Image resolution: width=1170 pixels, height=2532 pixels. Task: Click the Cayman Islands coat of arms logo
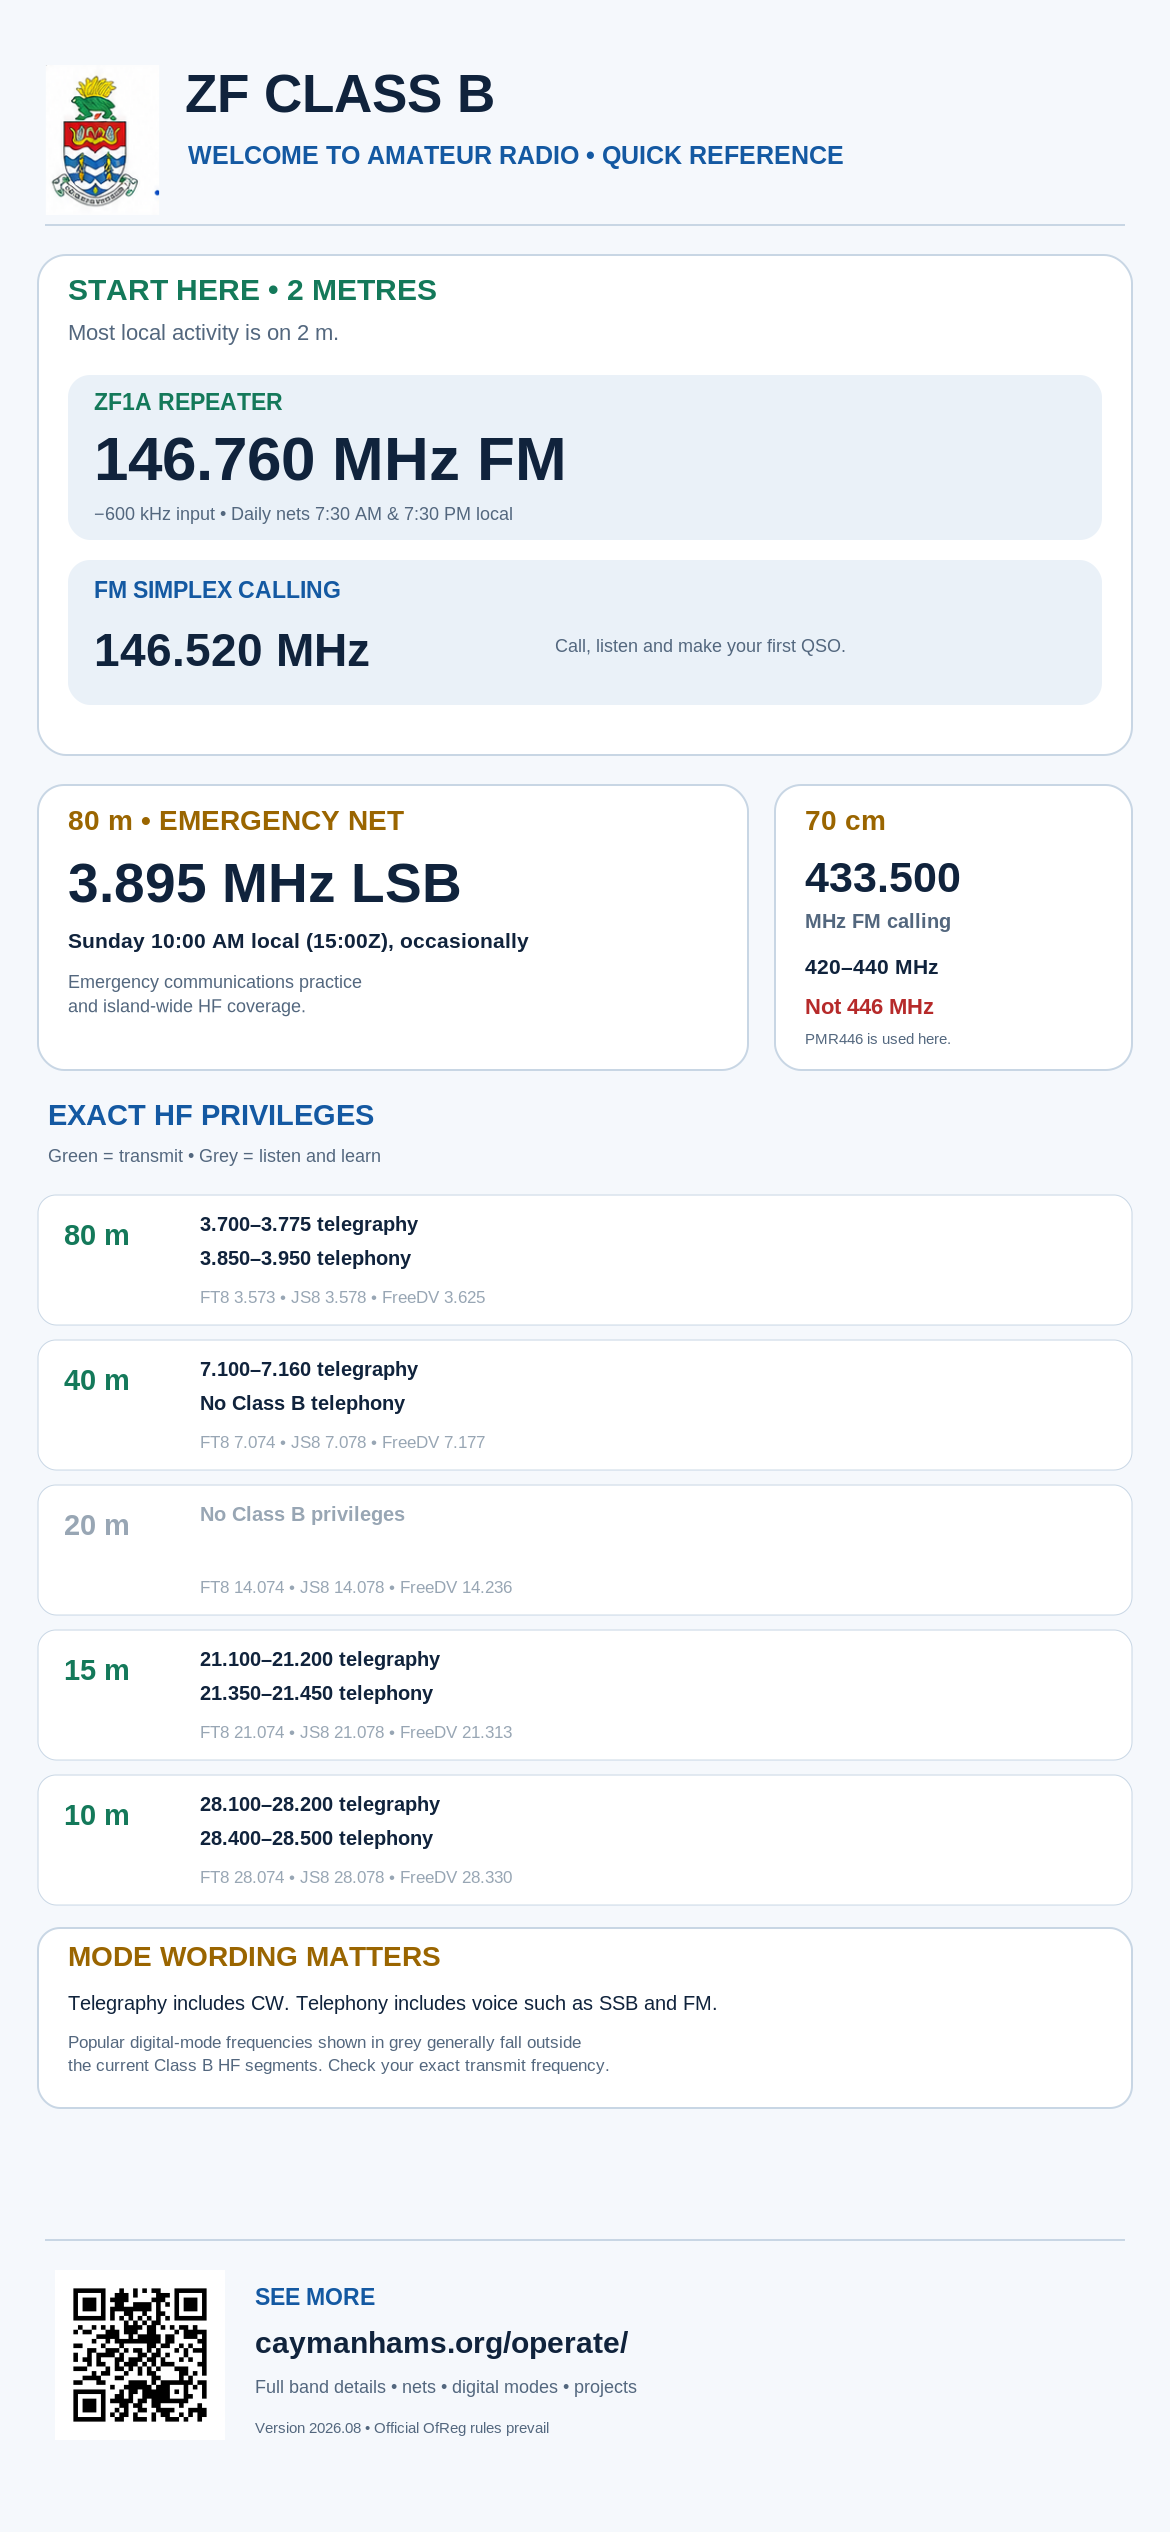[102, 140]
